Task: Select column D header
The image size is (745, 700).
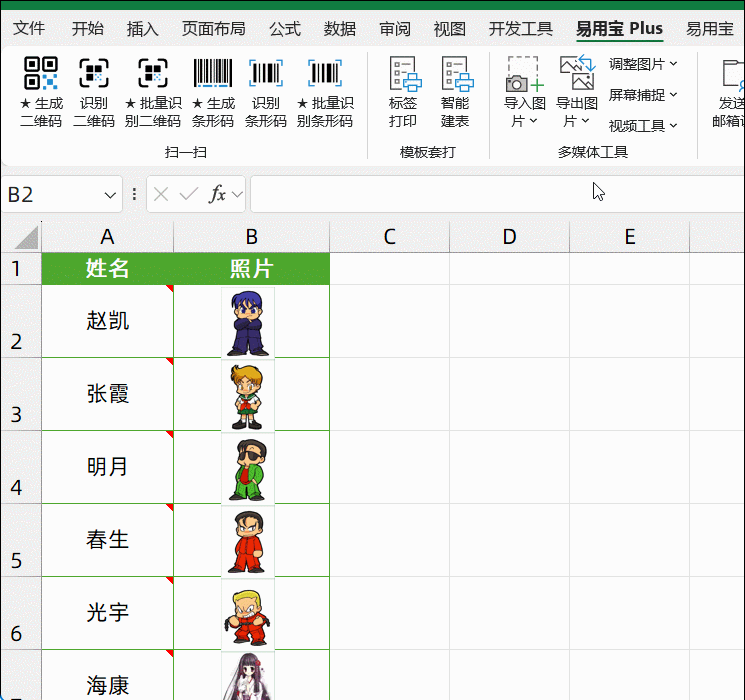Action: pos(509,237)
